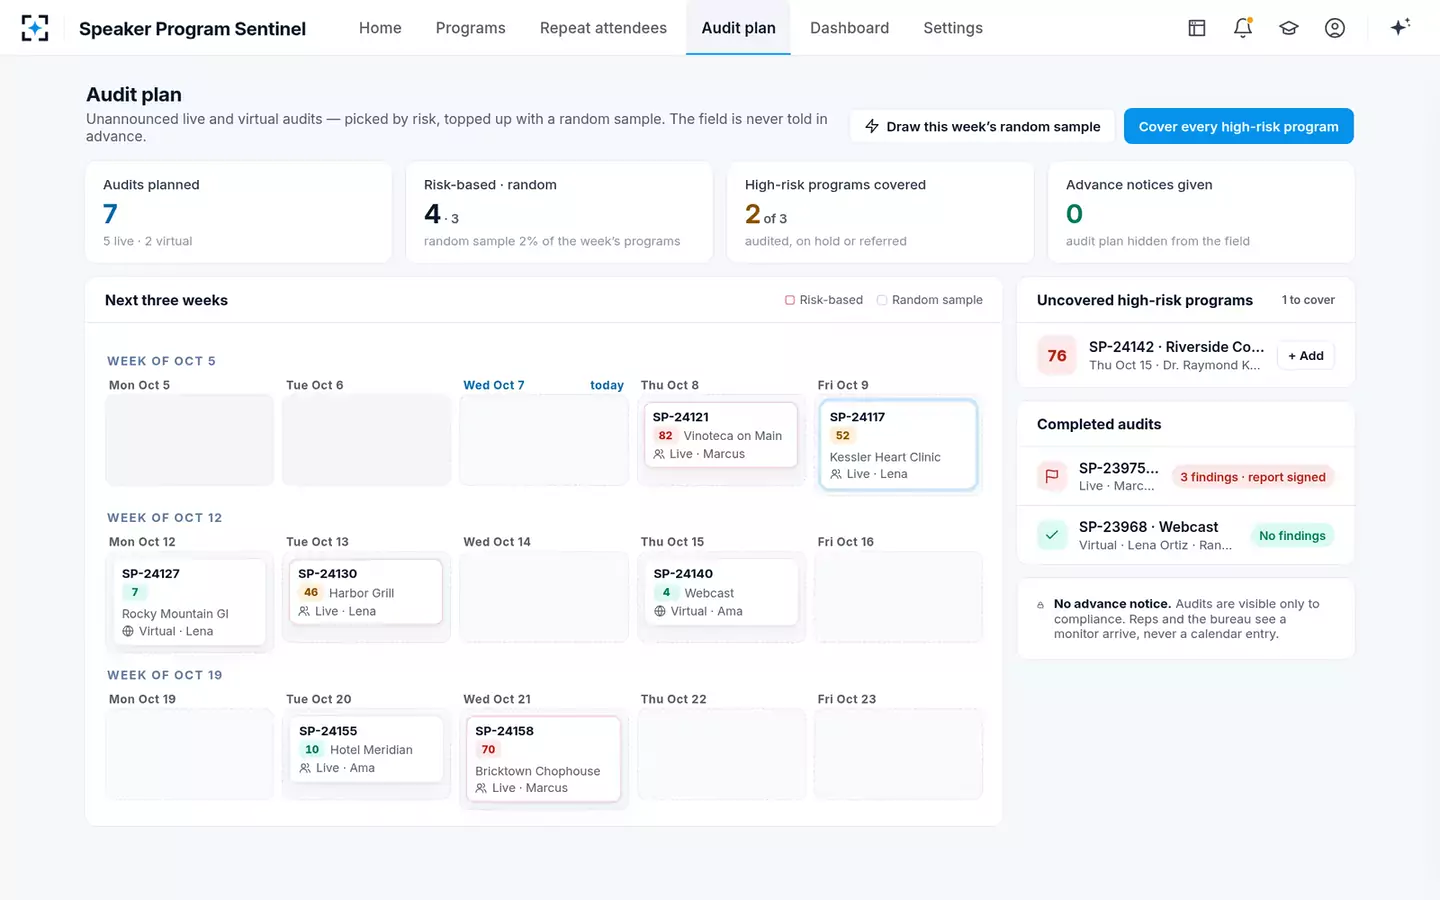
Task: Open the SP-24121 Vinoteca on Main audit card
Action: click(721, 435)
